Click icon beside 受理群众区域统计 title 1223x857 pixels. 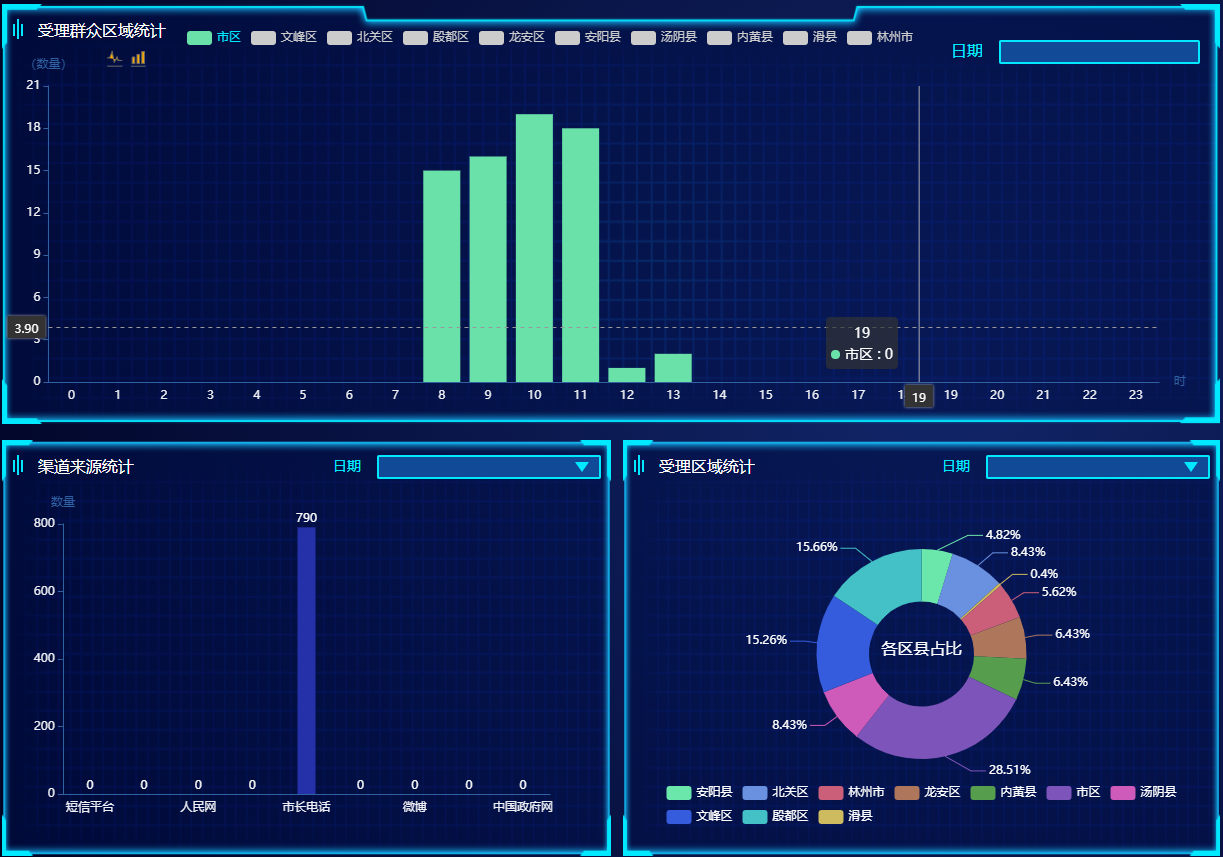pos(18,30)
